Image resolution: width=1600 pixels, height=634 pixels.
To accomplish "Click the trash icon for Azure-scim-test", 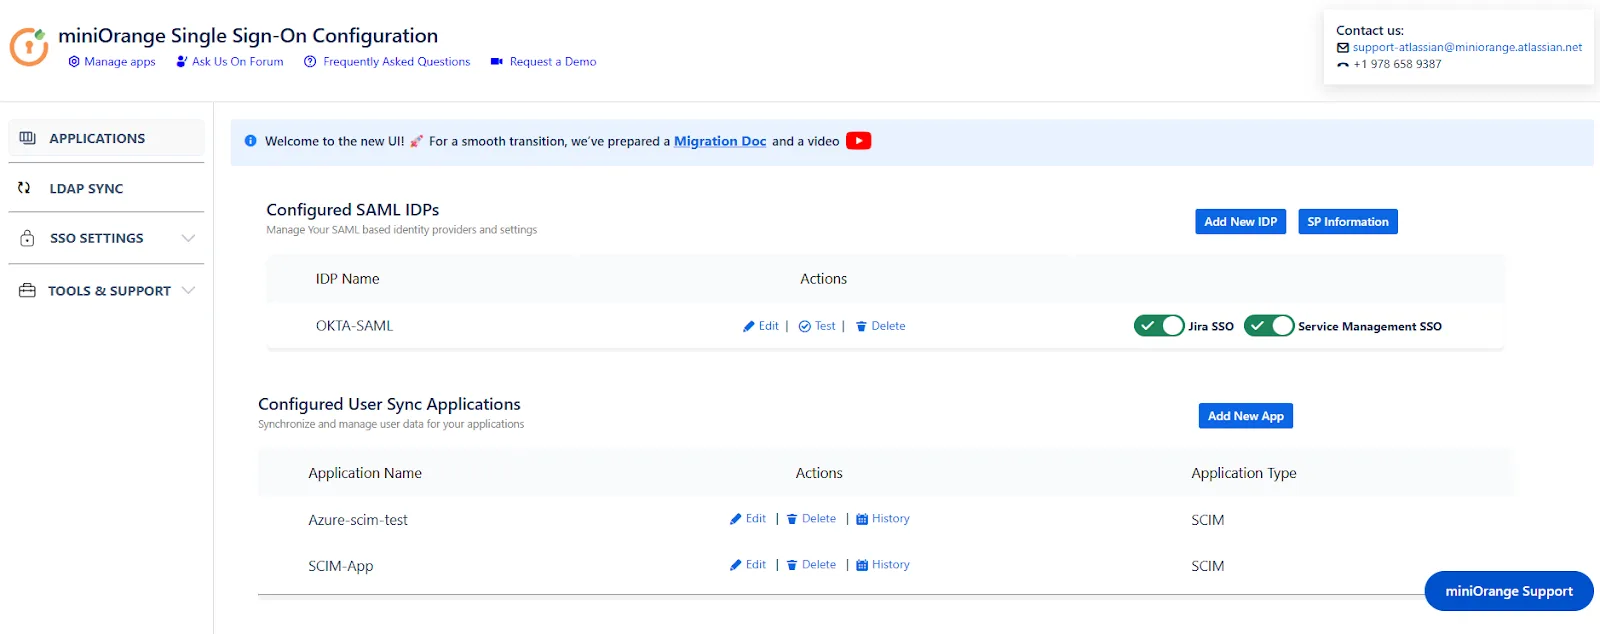I will tap(792, 519).
